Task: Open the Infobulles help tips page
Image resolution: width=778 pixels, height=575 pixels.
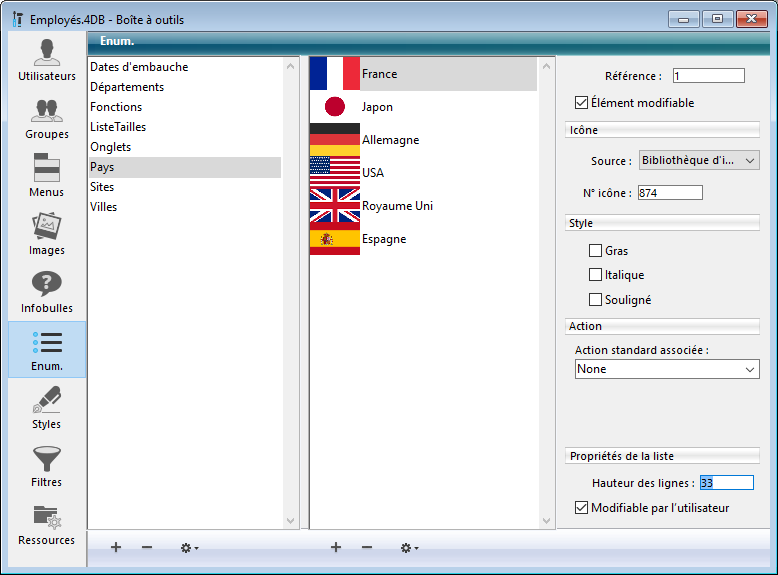Action: click(x=46, y=291)
